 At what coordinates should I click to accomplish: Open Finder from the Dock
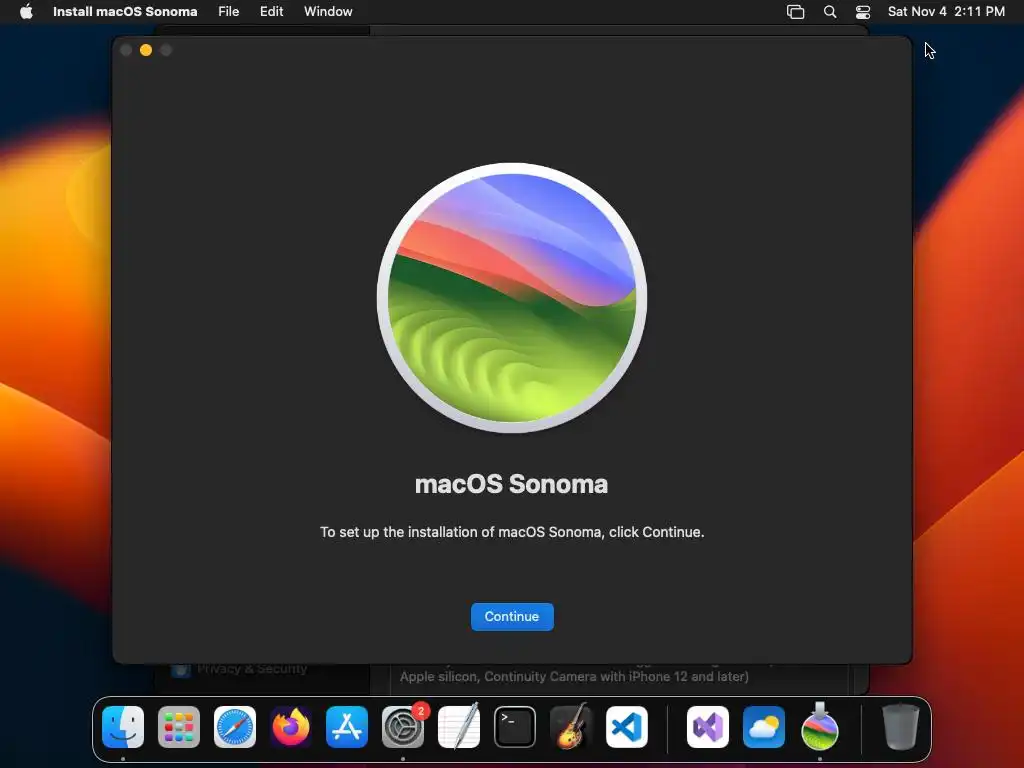click(123, 727)
